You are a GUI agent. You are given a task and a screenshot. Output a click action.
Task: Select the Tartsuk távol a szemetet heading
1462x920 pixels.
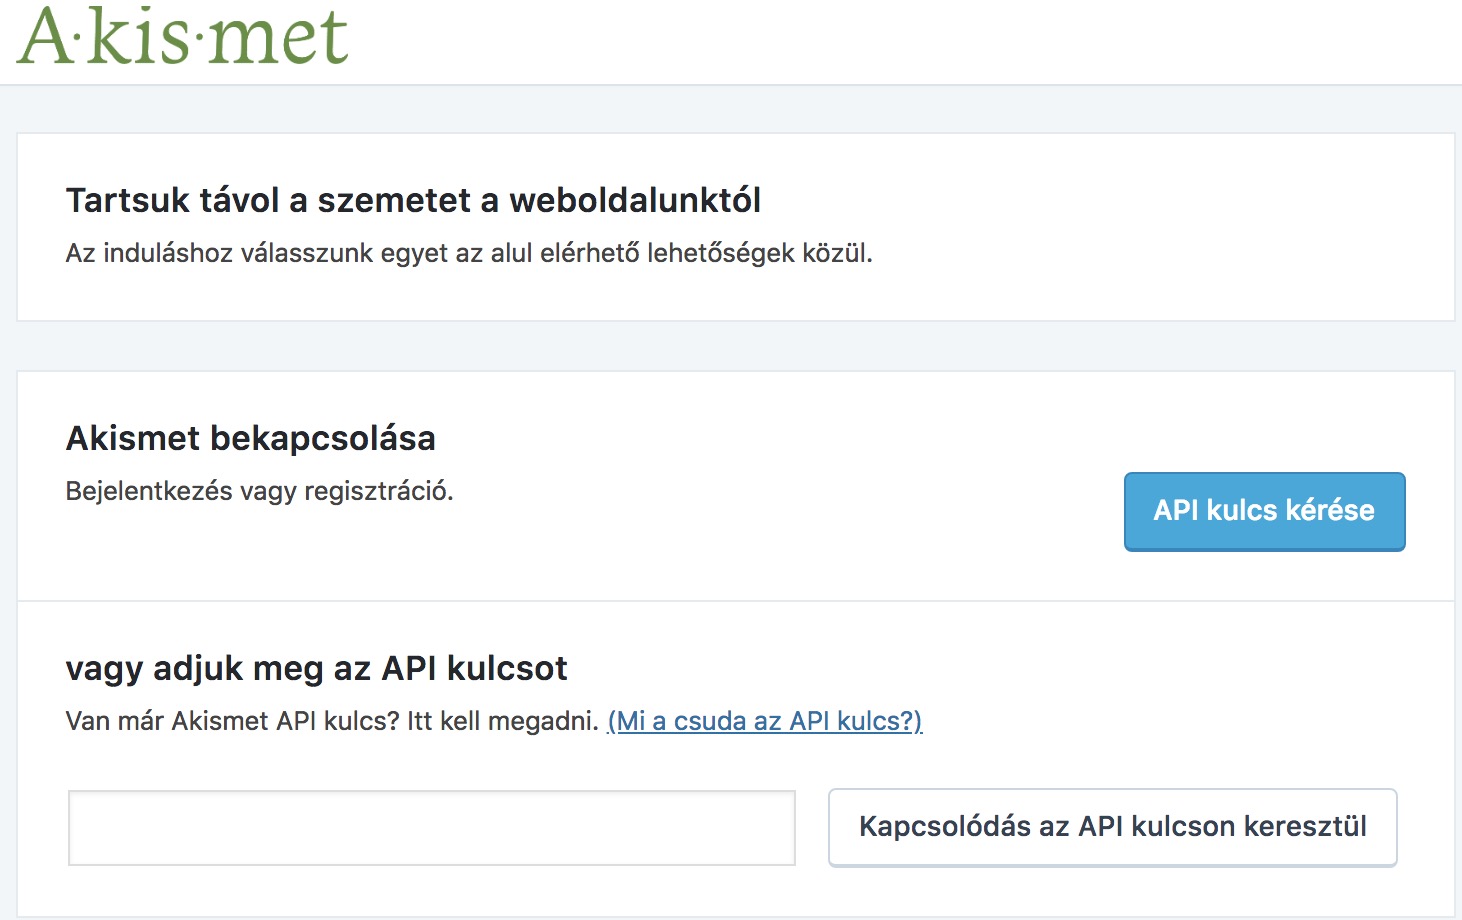click(413, 200)
